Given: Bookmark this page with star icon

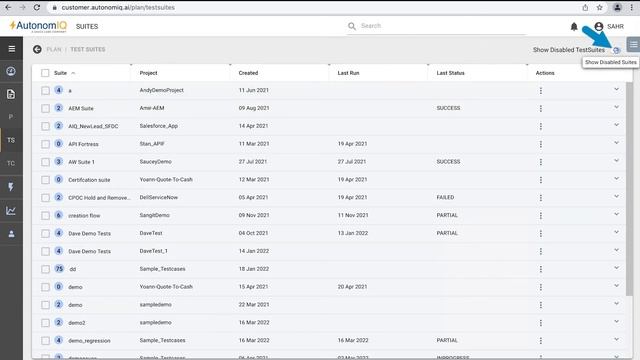Looking at the screenshot, I should tap(599, 7).
